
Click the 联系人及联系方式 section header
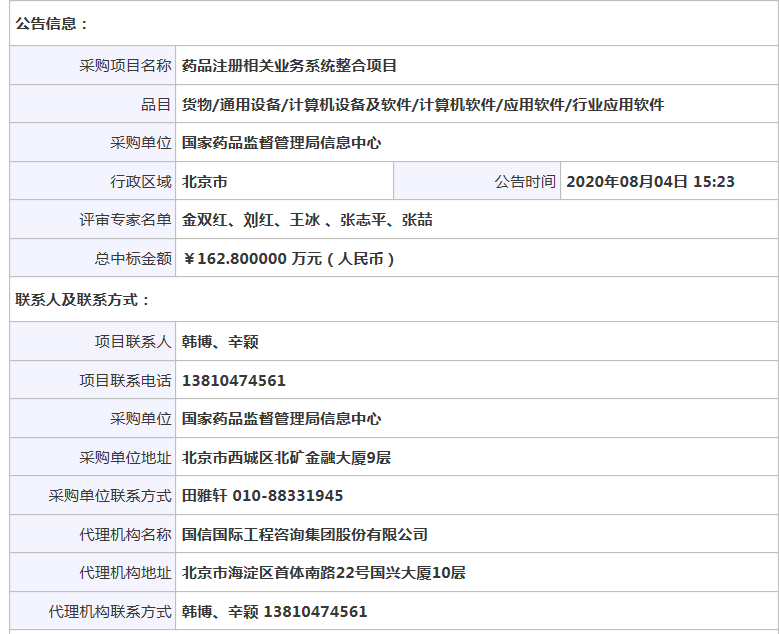tap(82, 300)
